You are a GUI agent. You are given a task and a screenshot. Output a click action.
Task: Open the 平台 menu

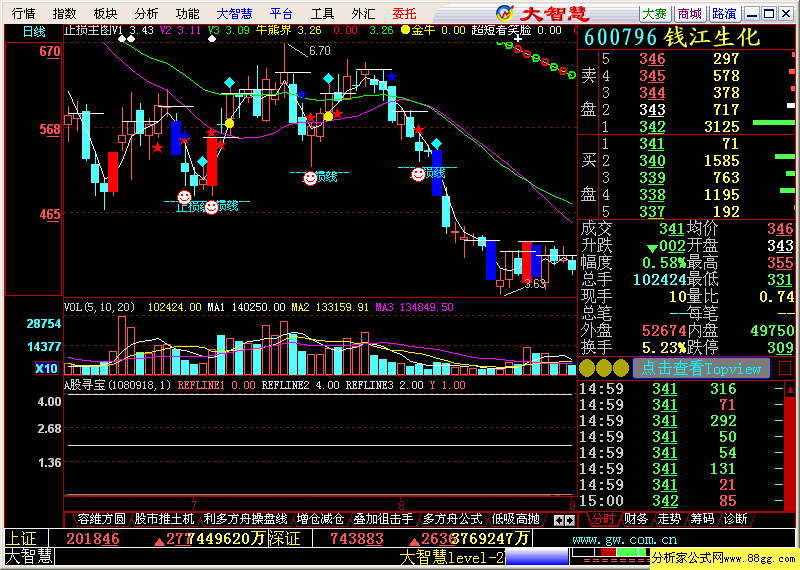[x=281, y=13]
